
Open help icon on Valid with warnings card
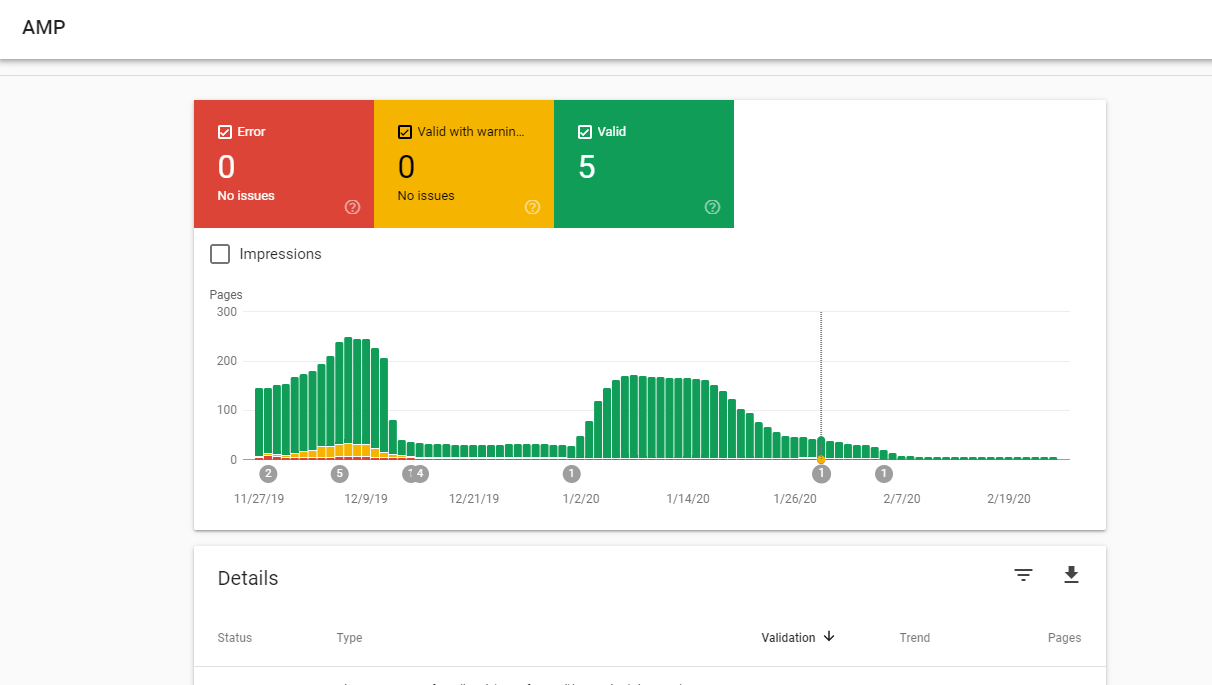tap(532, 207)
